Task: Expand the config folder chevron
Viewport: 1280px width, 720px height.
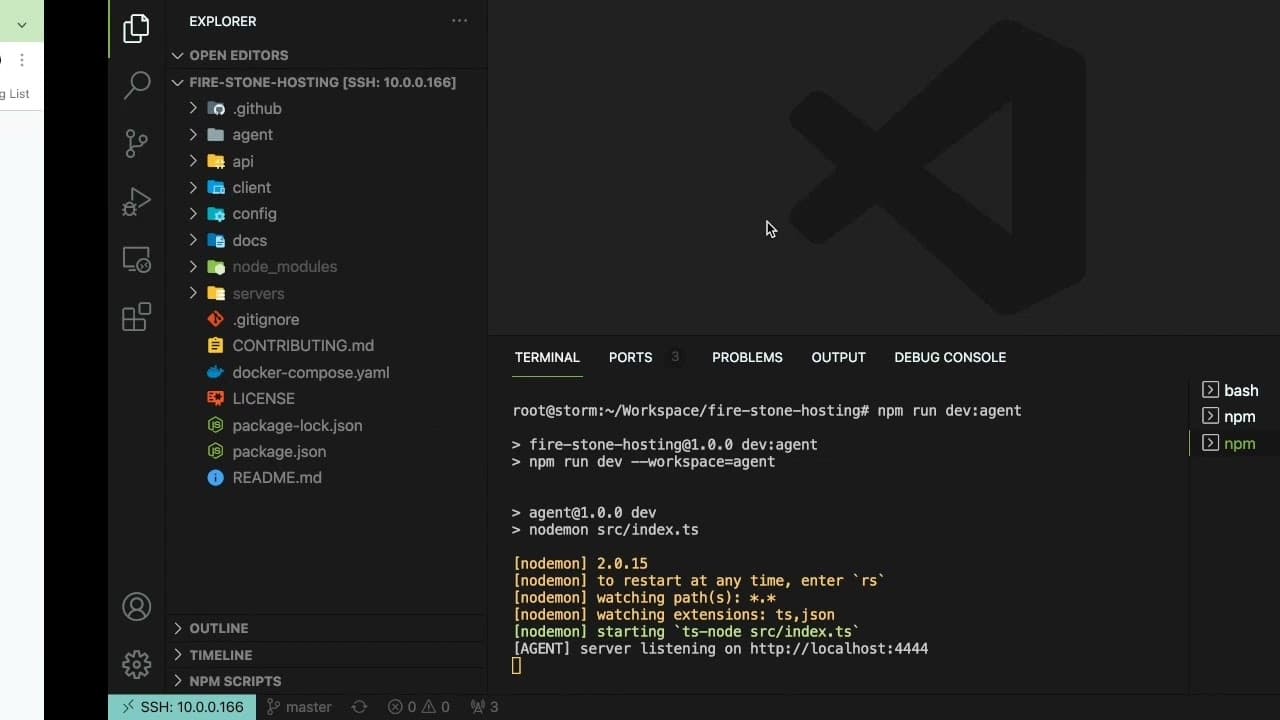Action: pos(193,214)
